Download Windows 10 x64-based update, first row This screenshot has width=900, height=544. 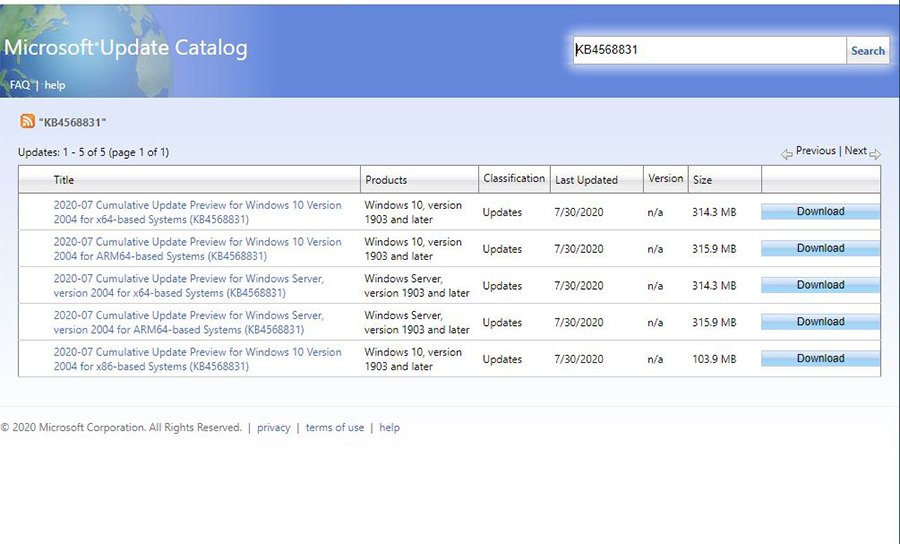pyautogui.click(x=820, y=212)
